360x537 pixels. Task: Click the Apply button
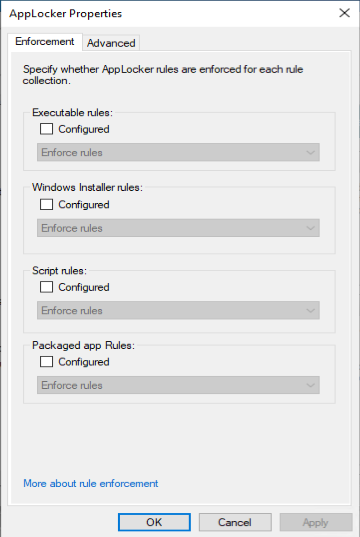point(316,522)
